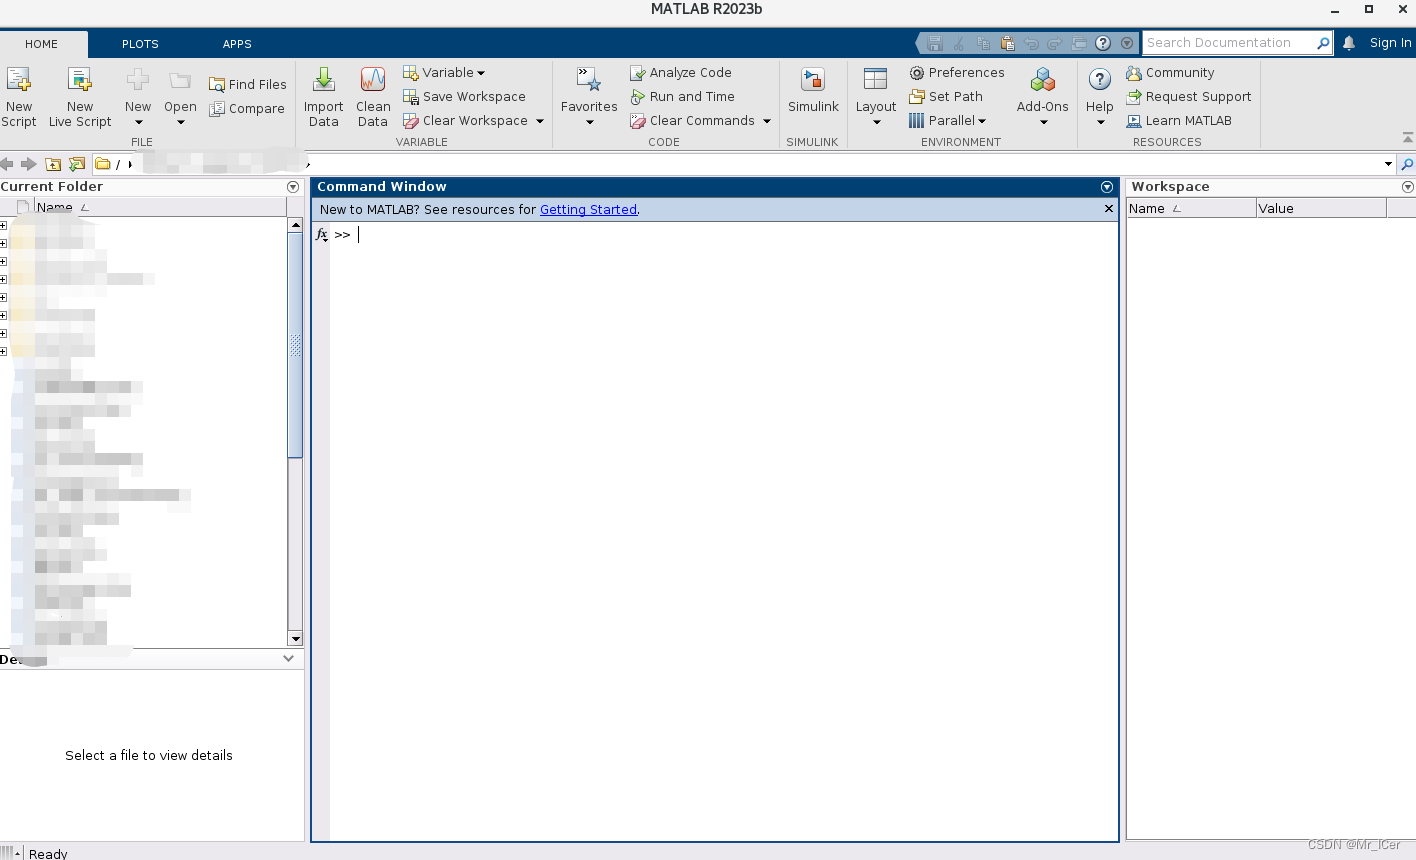1416x860 pixels.
Task: Click the search magnifier in documentation box
Action: (1323, 43)
